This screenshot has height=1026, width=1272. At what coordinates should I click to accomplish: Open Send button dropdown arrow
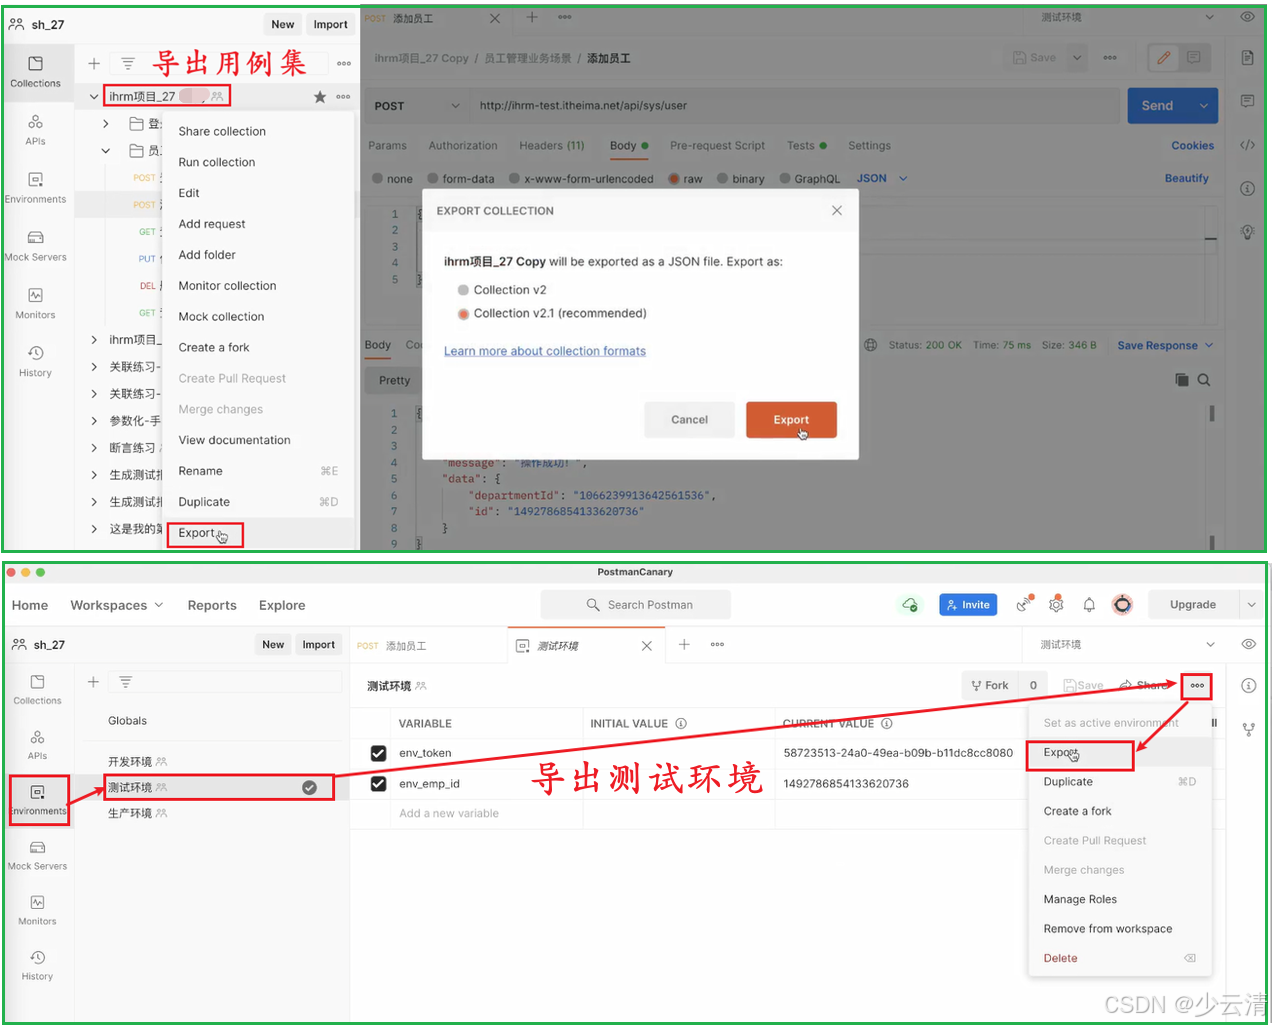tap(1203, 105)
